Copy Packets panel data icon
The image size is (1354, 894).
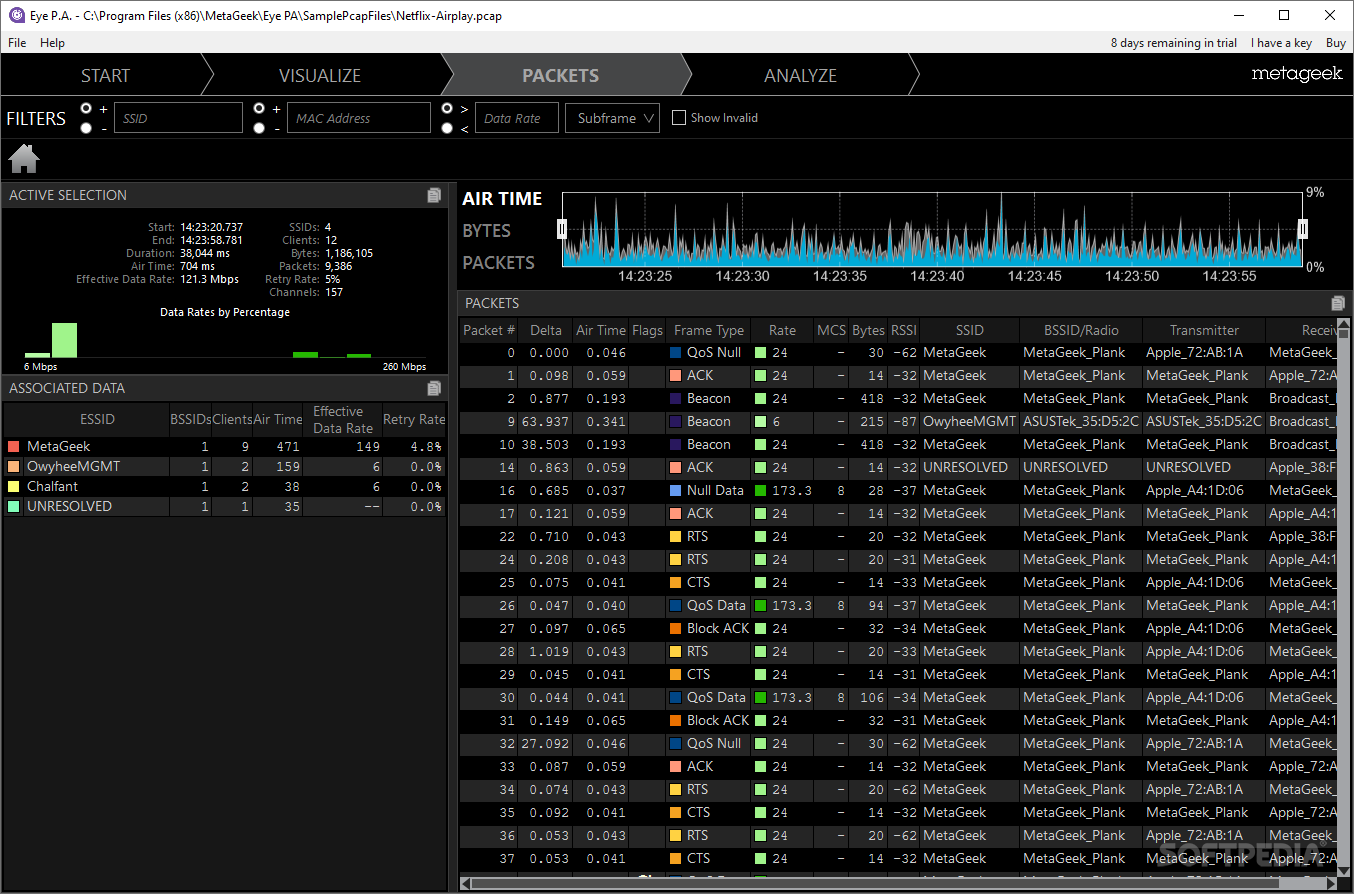click(1338, 303)
